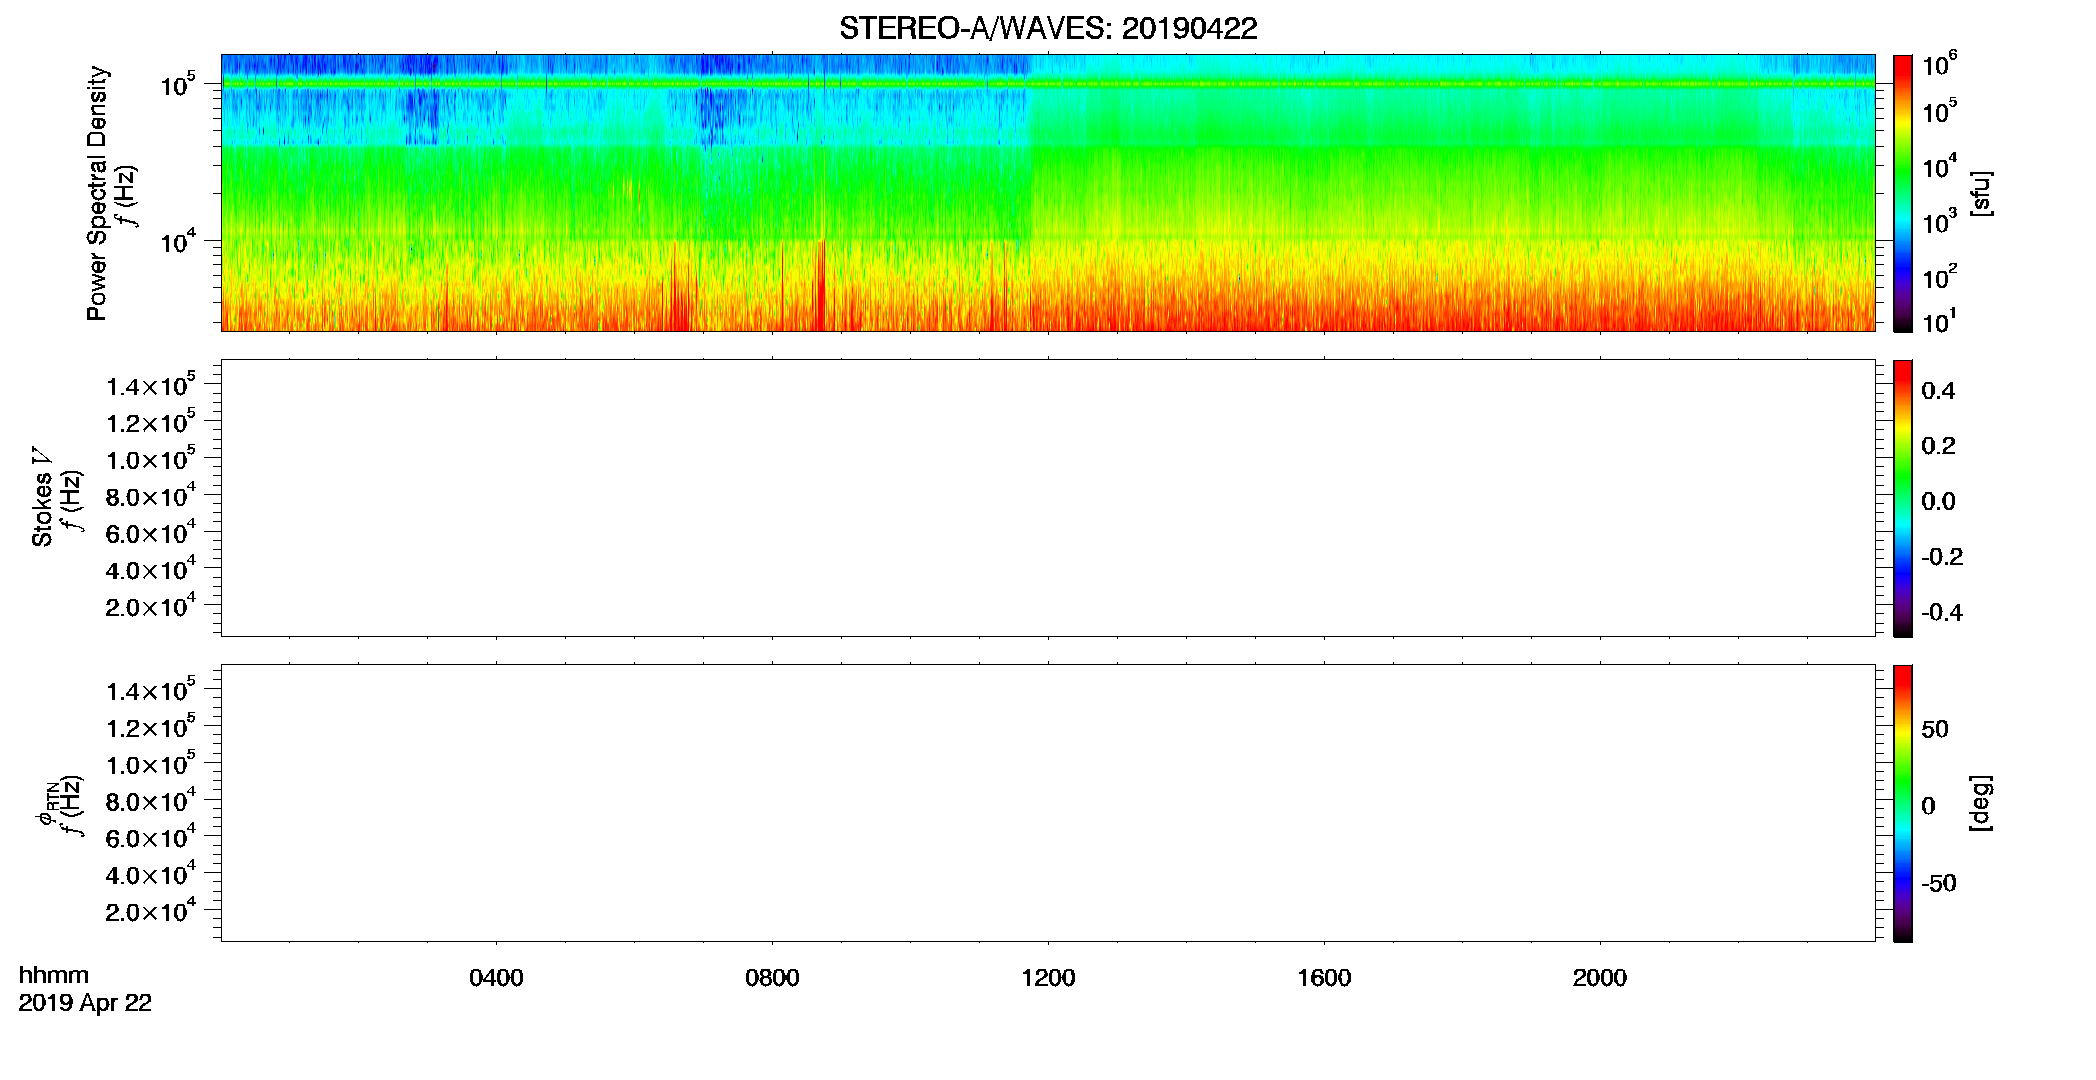Click the 1.4×10^5 label on the Stokes V axis

coord(151,385)
